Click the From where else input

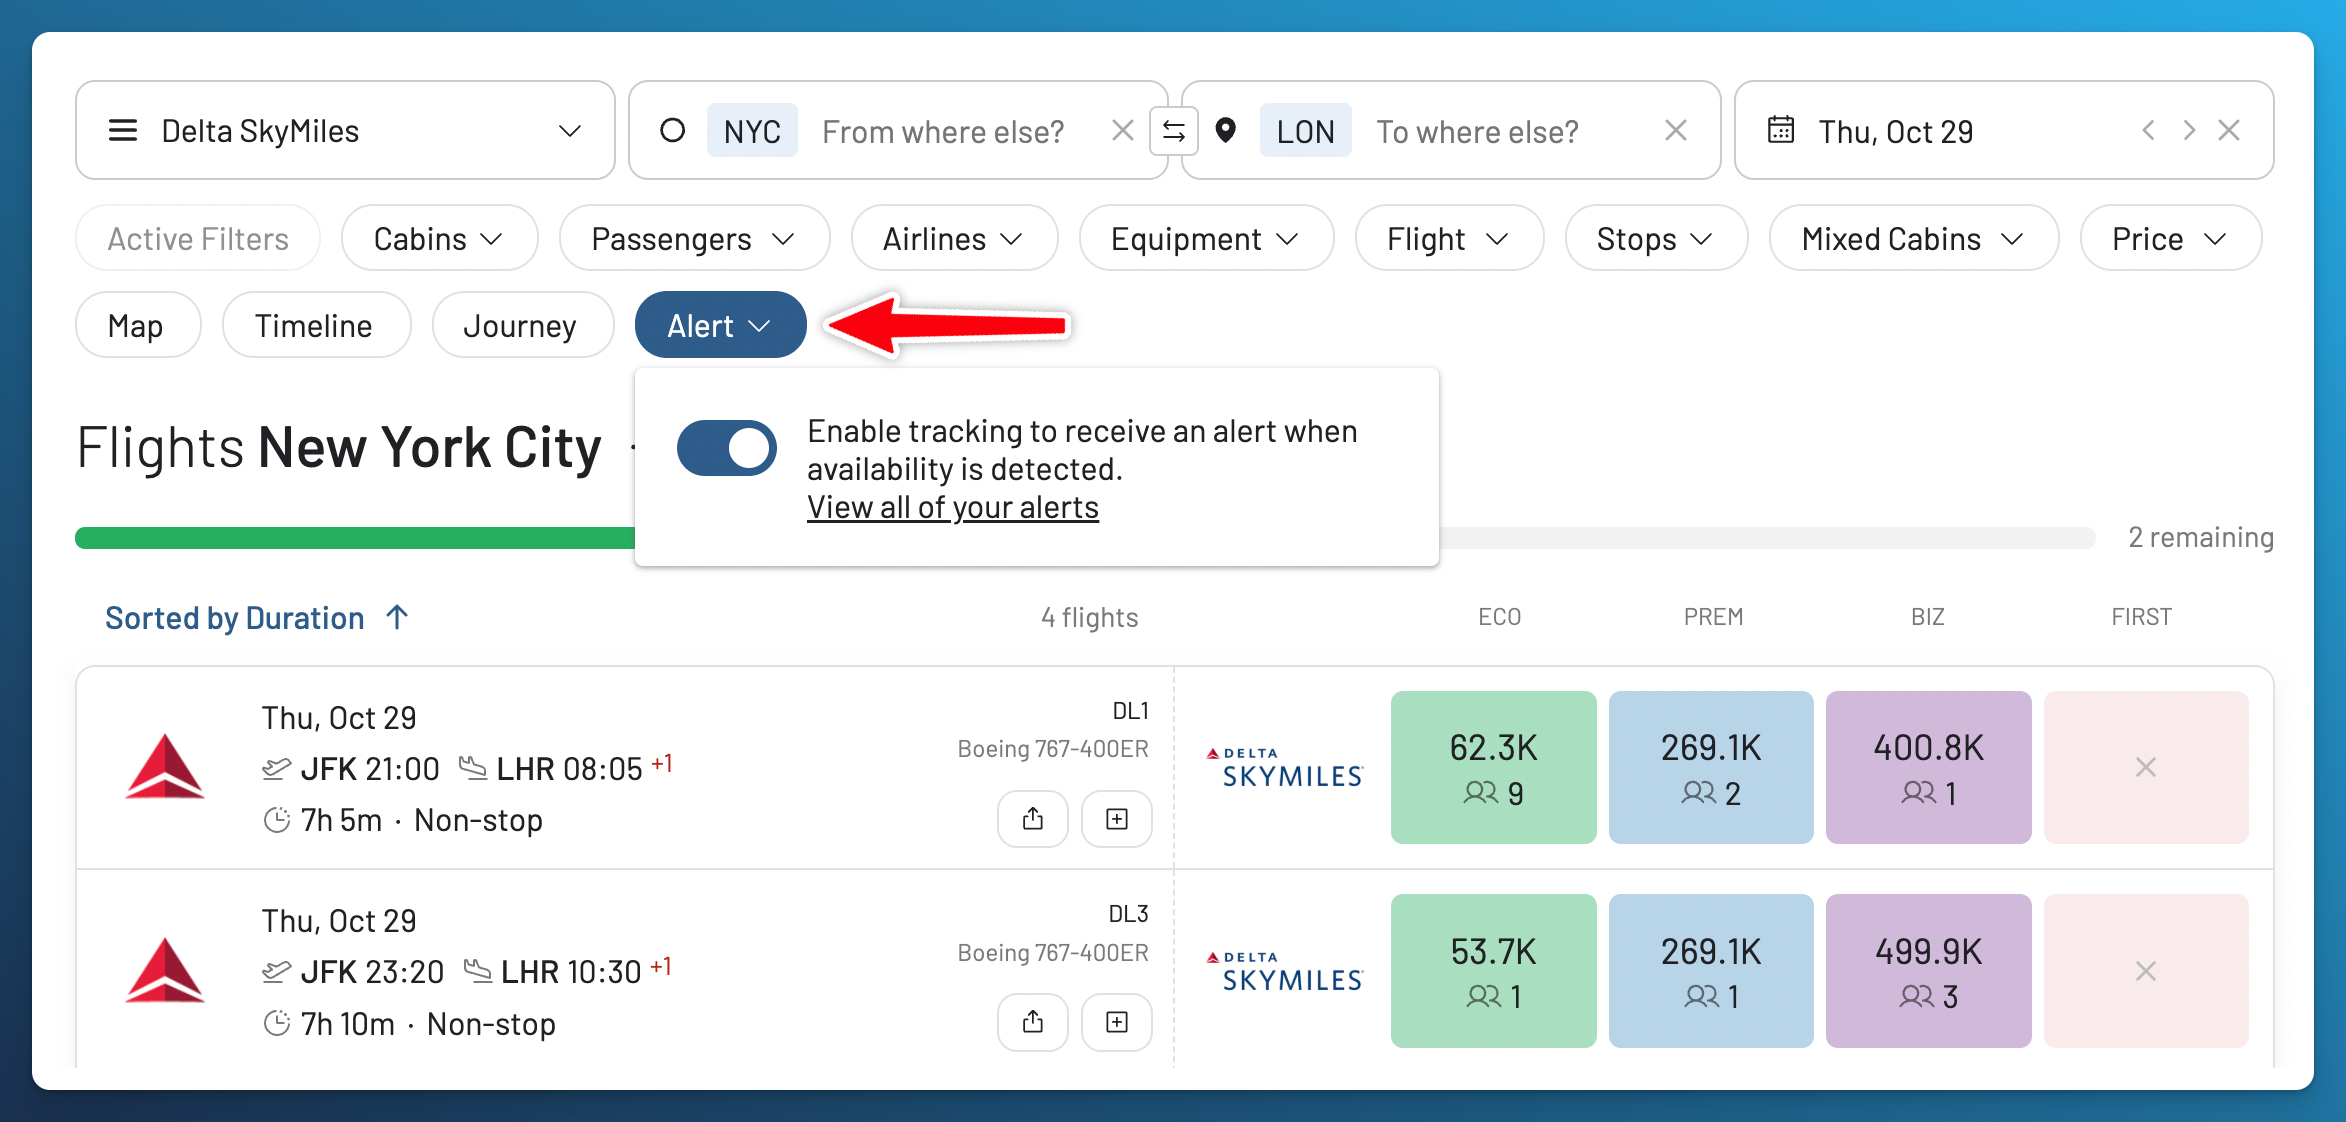943,131
